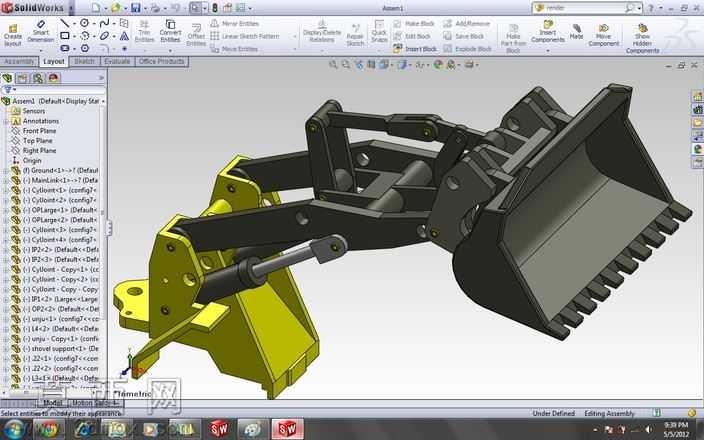Viewport: 704px width, 440px height.
Task: Select the Circle sketch tool
Action: [84, 23]
